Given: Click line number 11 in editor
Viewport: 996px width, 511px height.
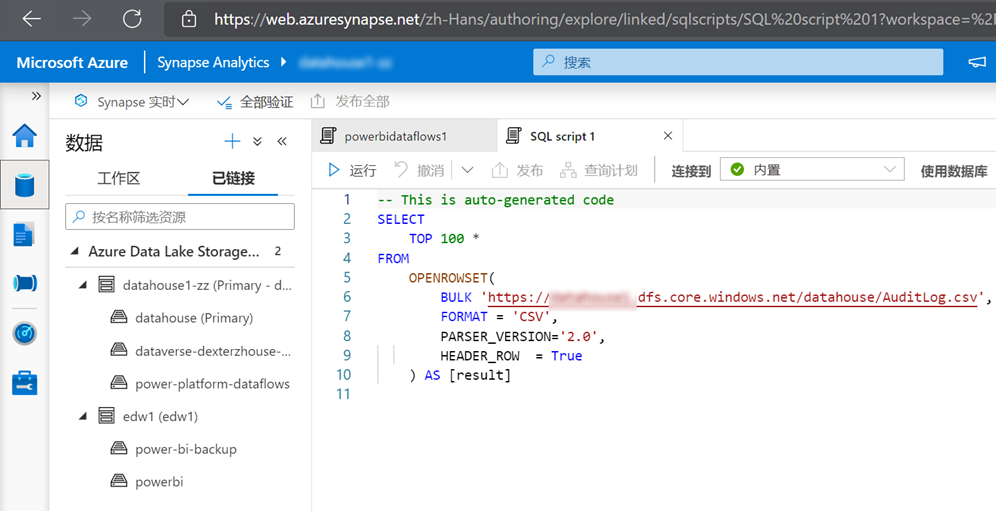Looking at the screenshot, I should [344, 394].
